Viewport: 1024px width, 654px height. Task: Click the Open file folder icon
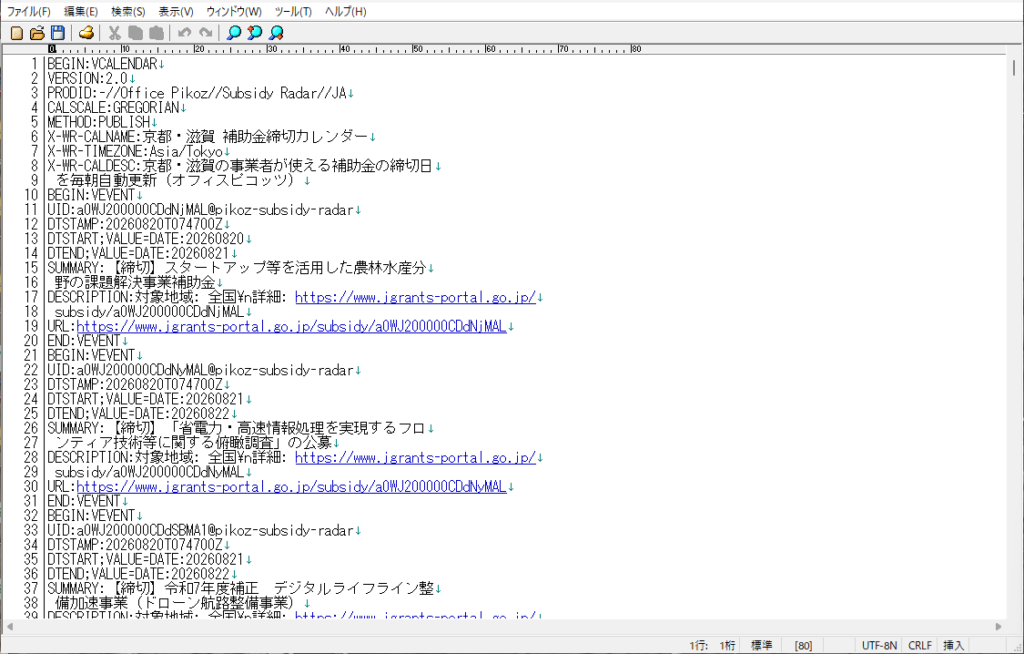click(x=37, y=33)
